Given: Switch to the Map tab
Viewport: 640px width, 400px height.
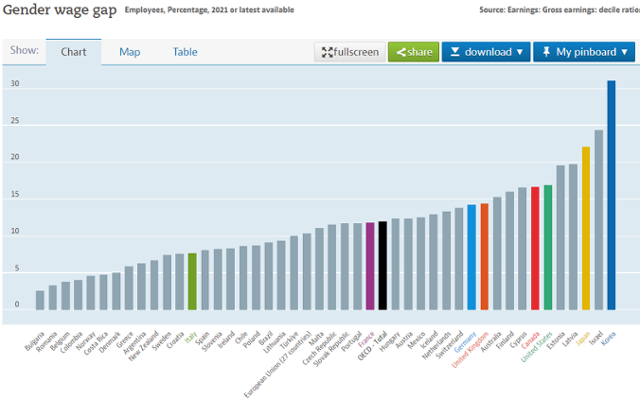Looking at the screenshot, I should point(130,52).
